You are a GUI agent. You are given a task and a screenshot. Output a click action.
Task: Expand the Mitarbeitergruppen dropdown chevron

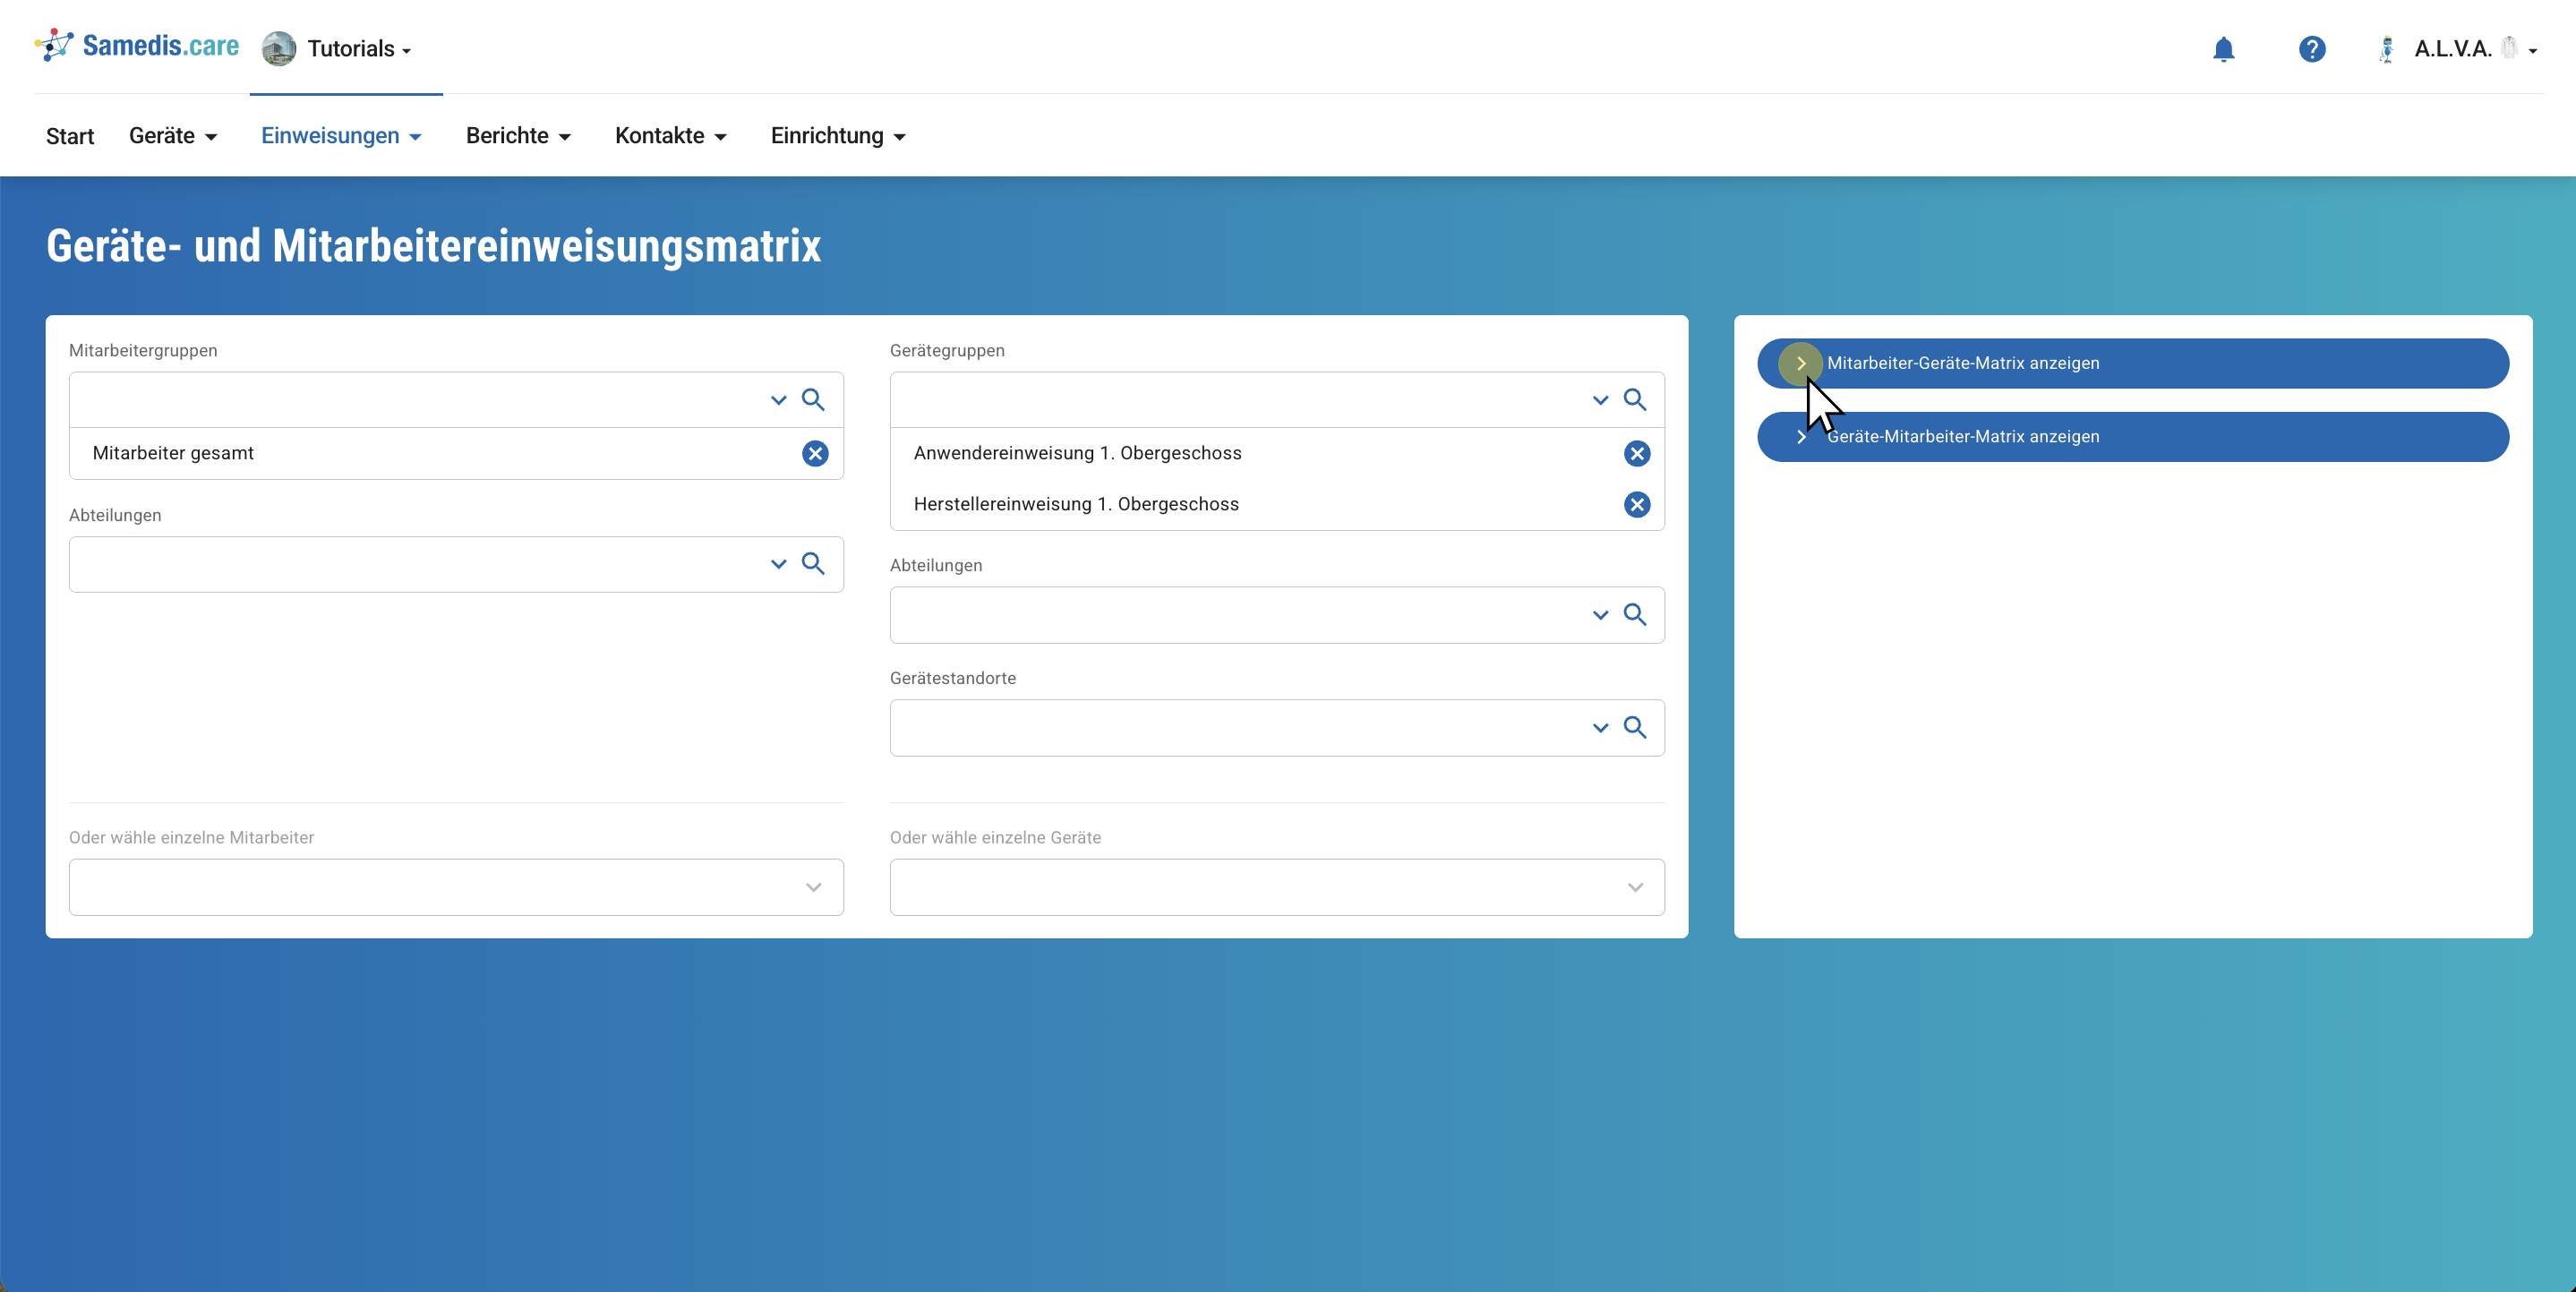click(x=778, y=400)
